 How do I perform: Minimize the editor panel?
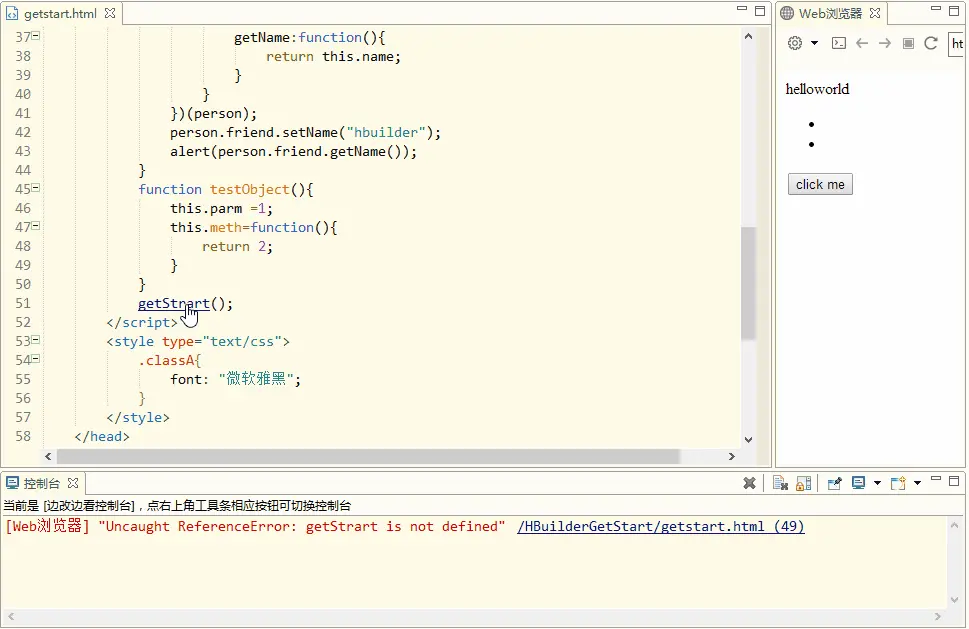pos(742,9)
